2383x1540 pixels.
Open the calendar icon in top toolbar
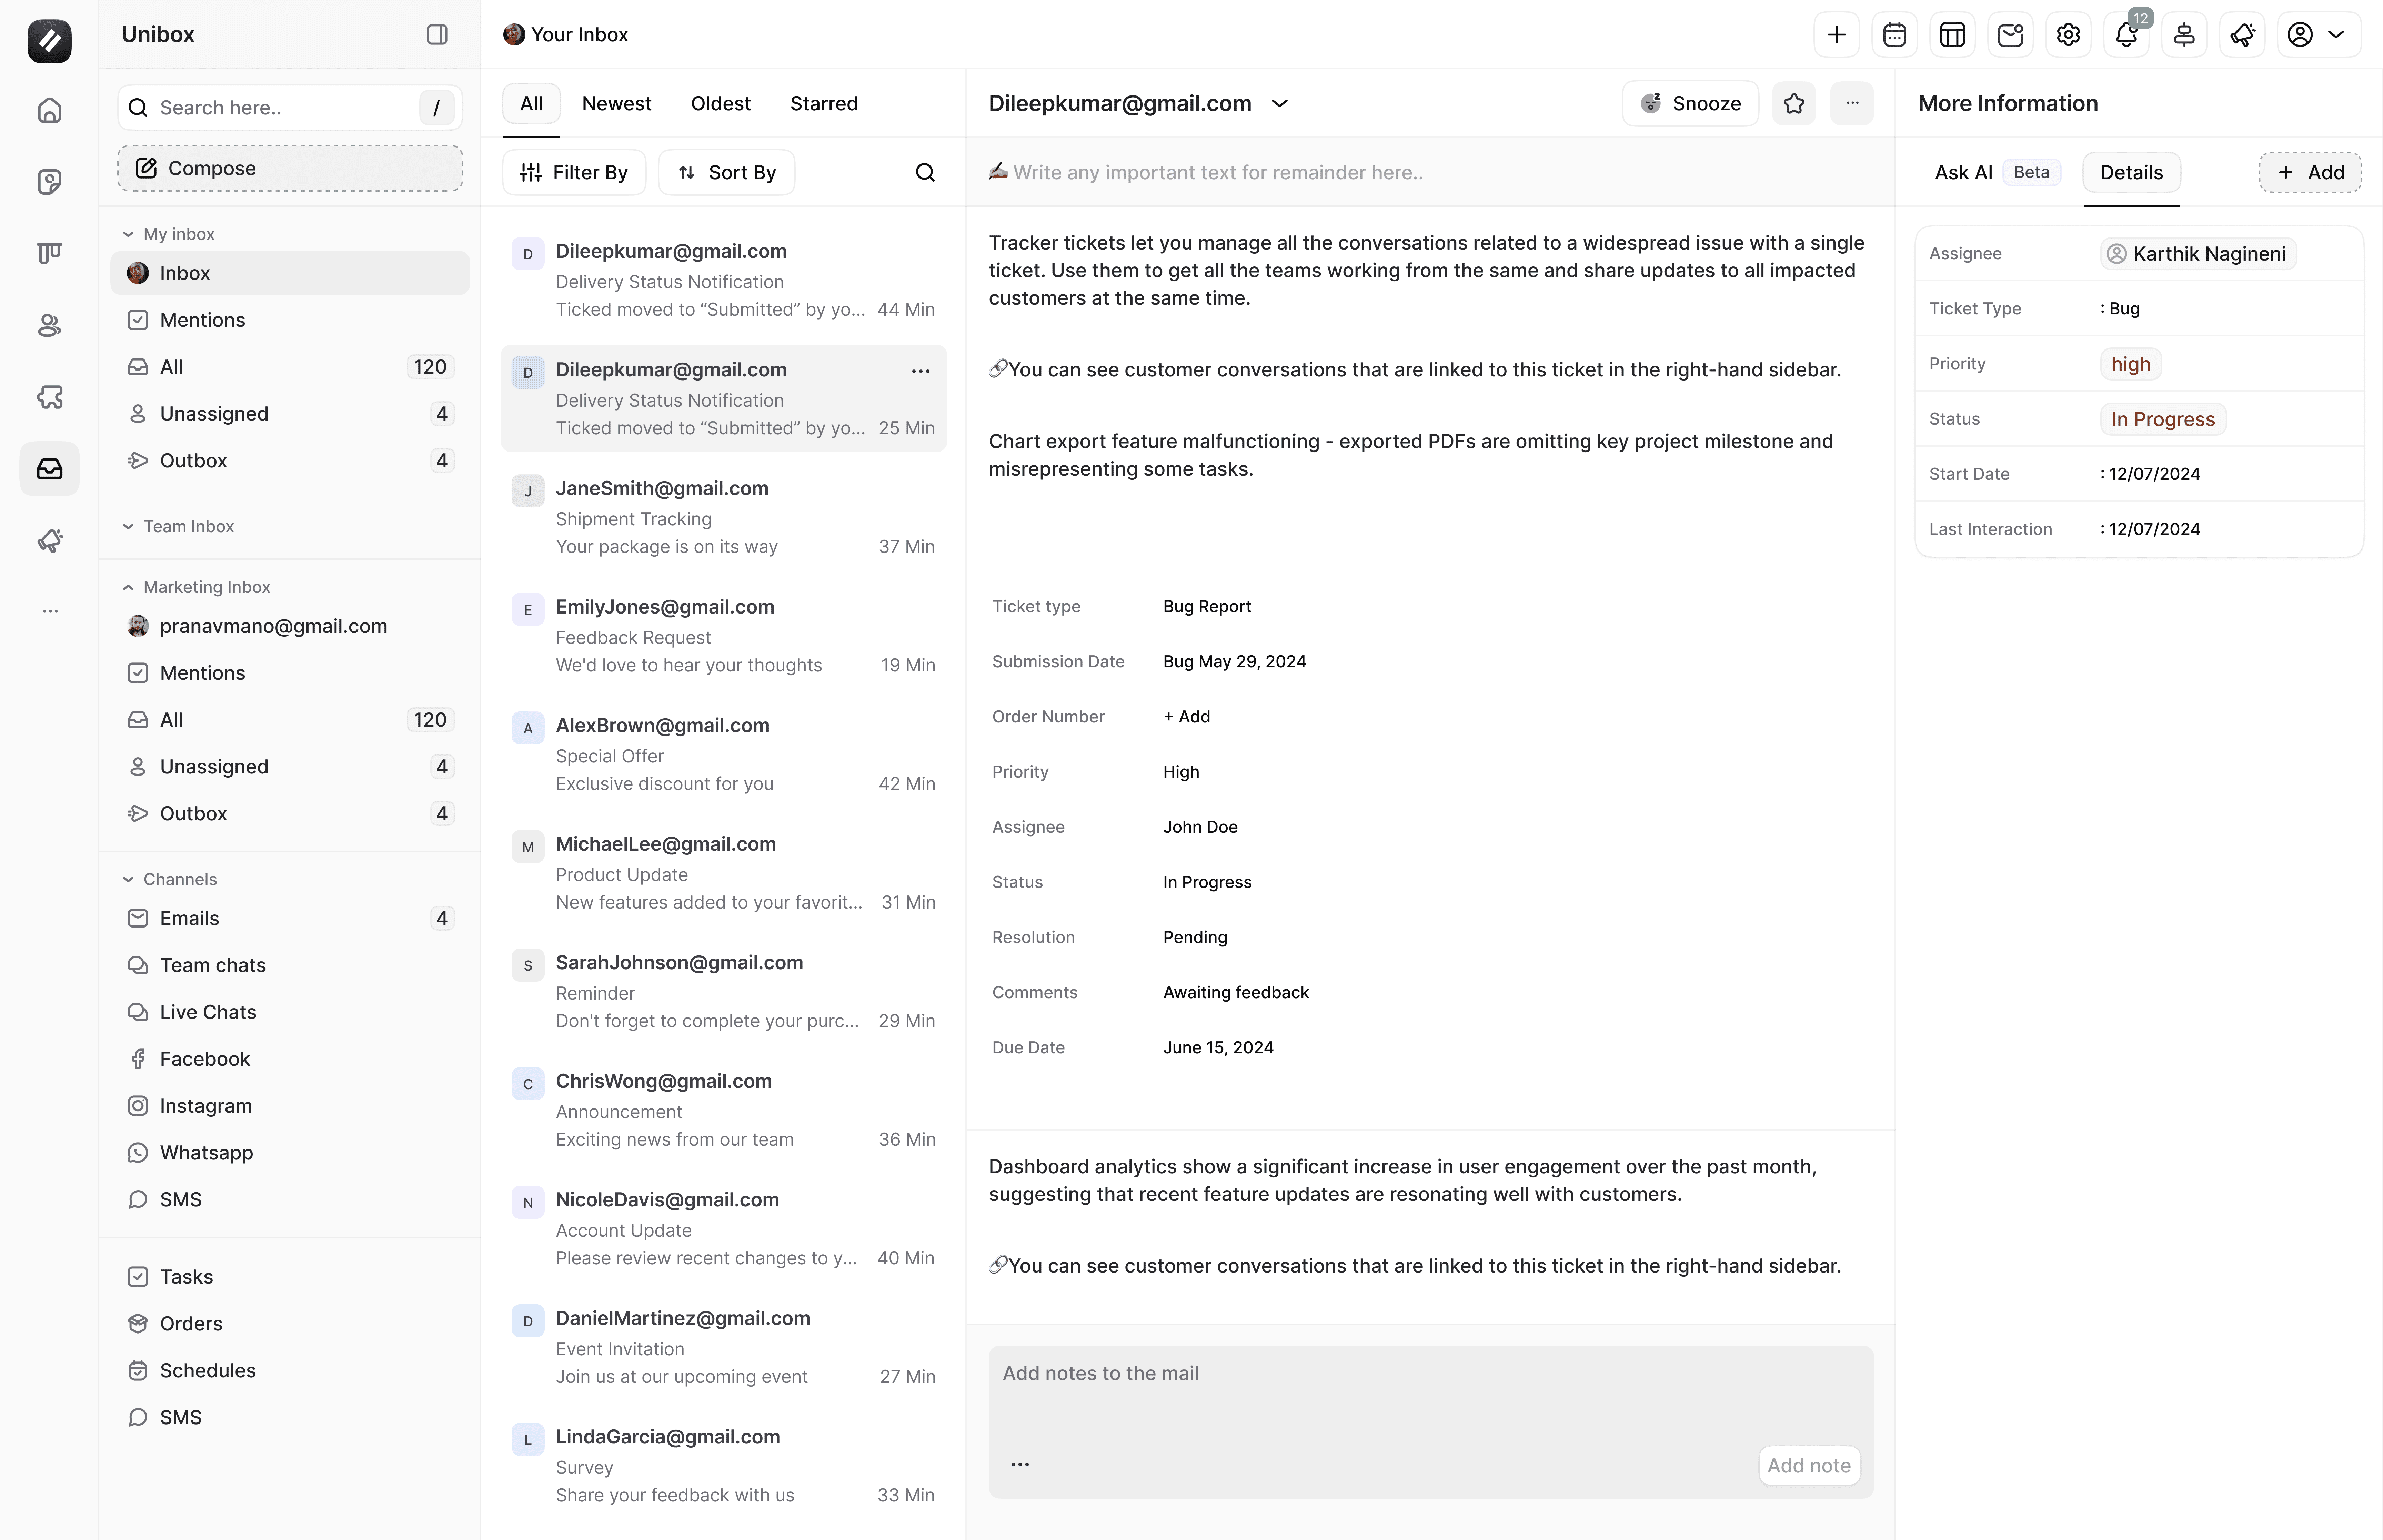point(1894,35)
